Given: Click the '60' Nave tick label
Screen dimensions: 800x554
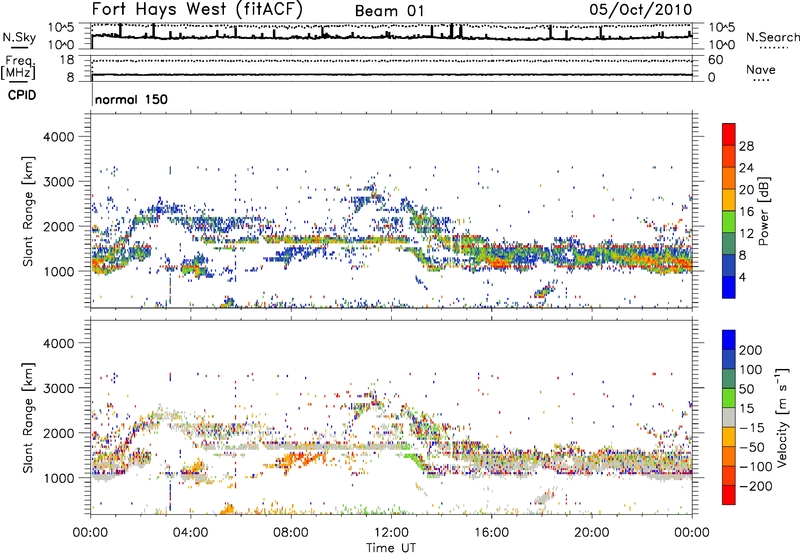Looking at the screenshot, I should point(715,60).
